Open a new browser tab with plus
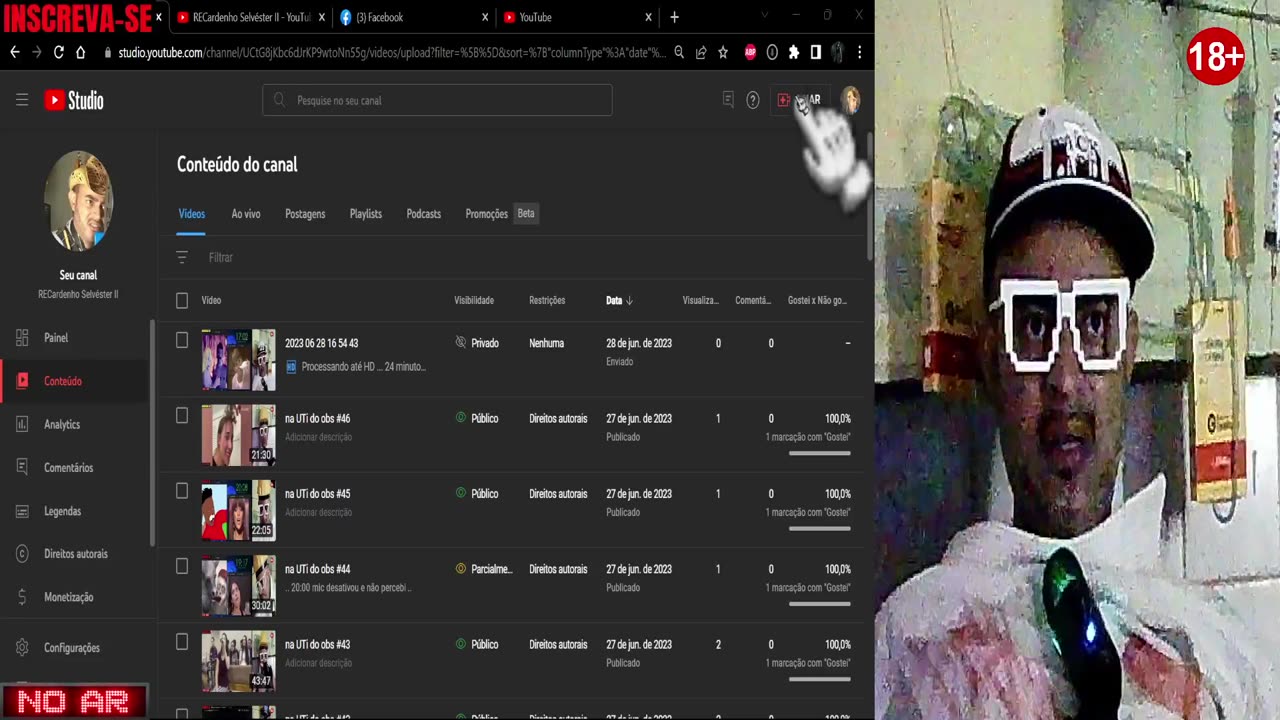 (674, 17)
